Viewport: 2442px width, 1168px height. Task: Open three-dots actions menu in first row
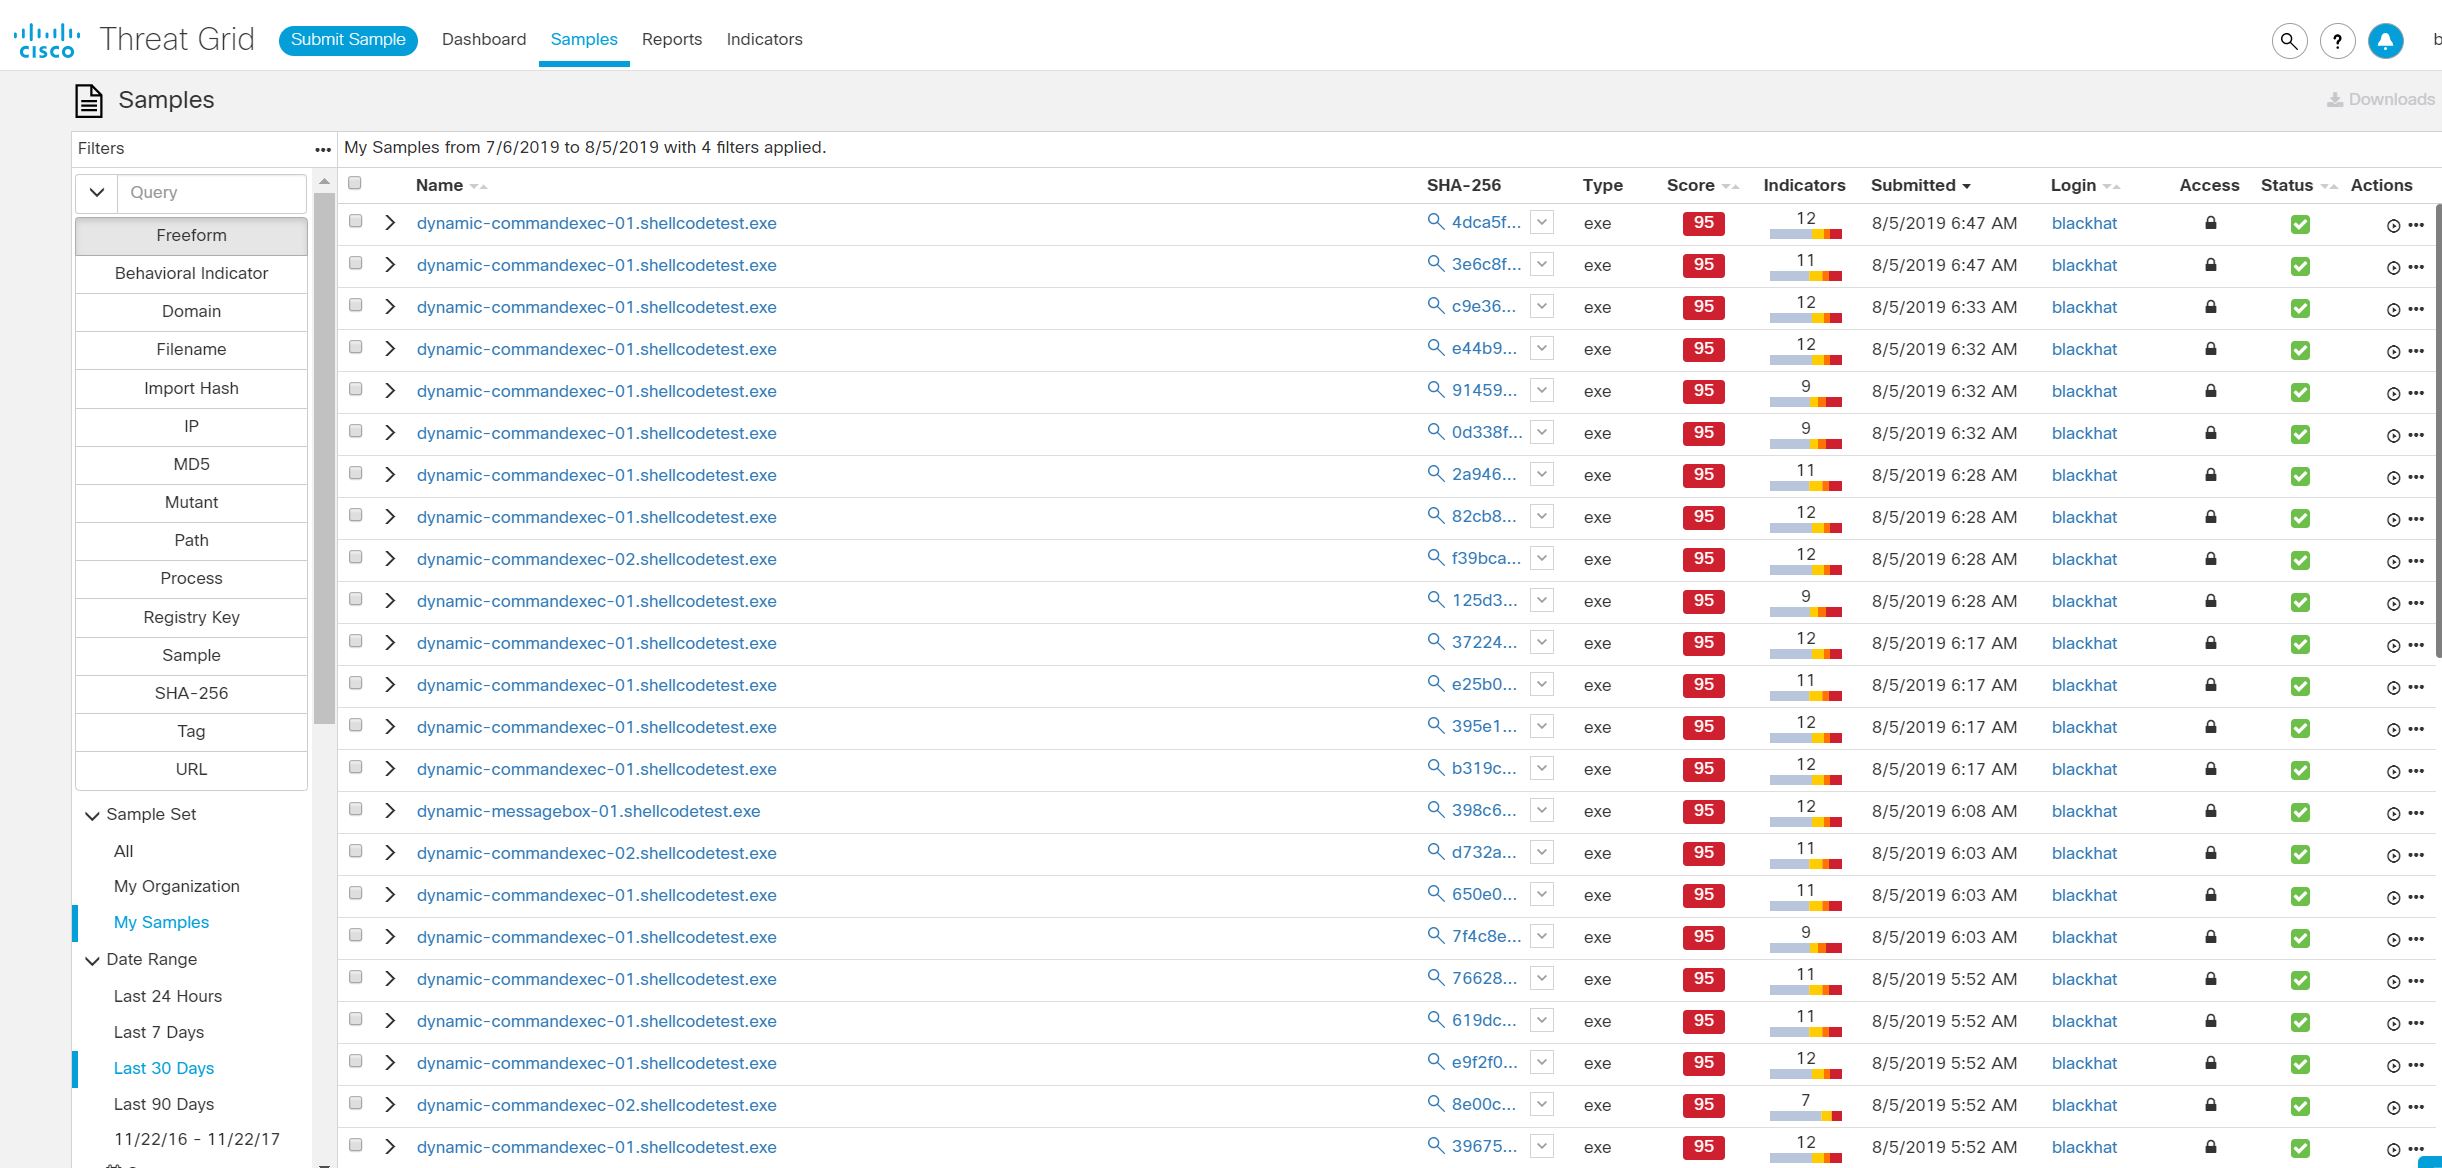pyautogui.click(x=2416, y=225)
